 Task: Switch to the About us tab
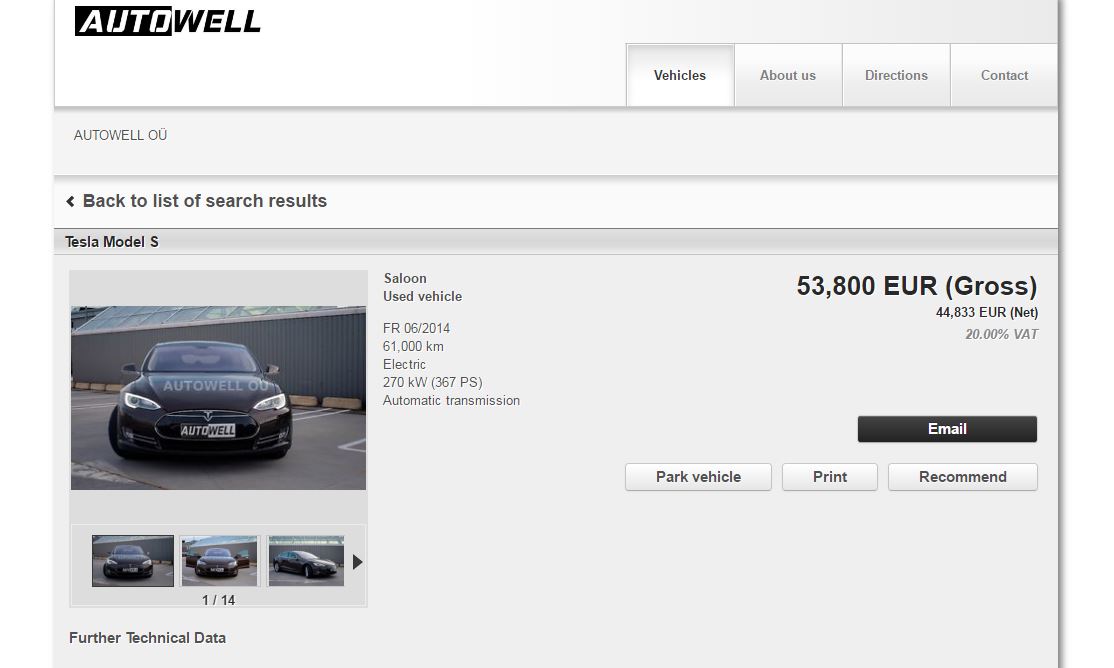(x=788, y=76)
